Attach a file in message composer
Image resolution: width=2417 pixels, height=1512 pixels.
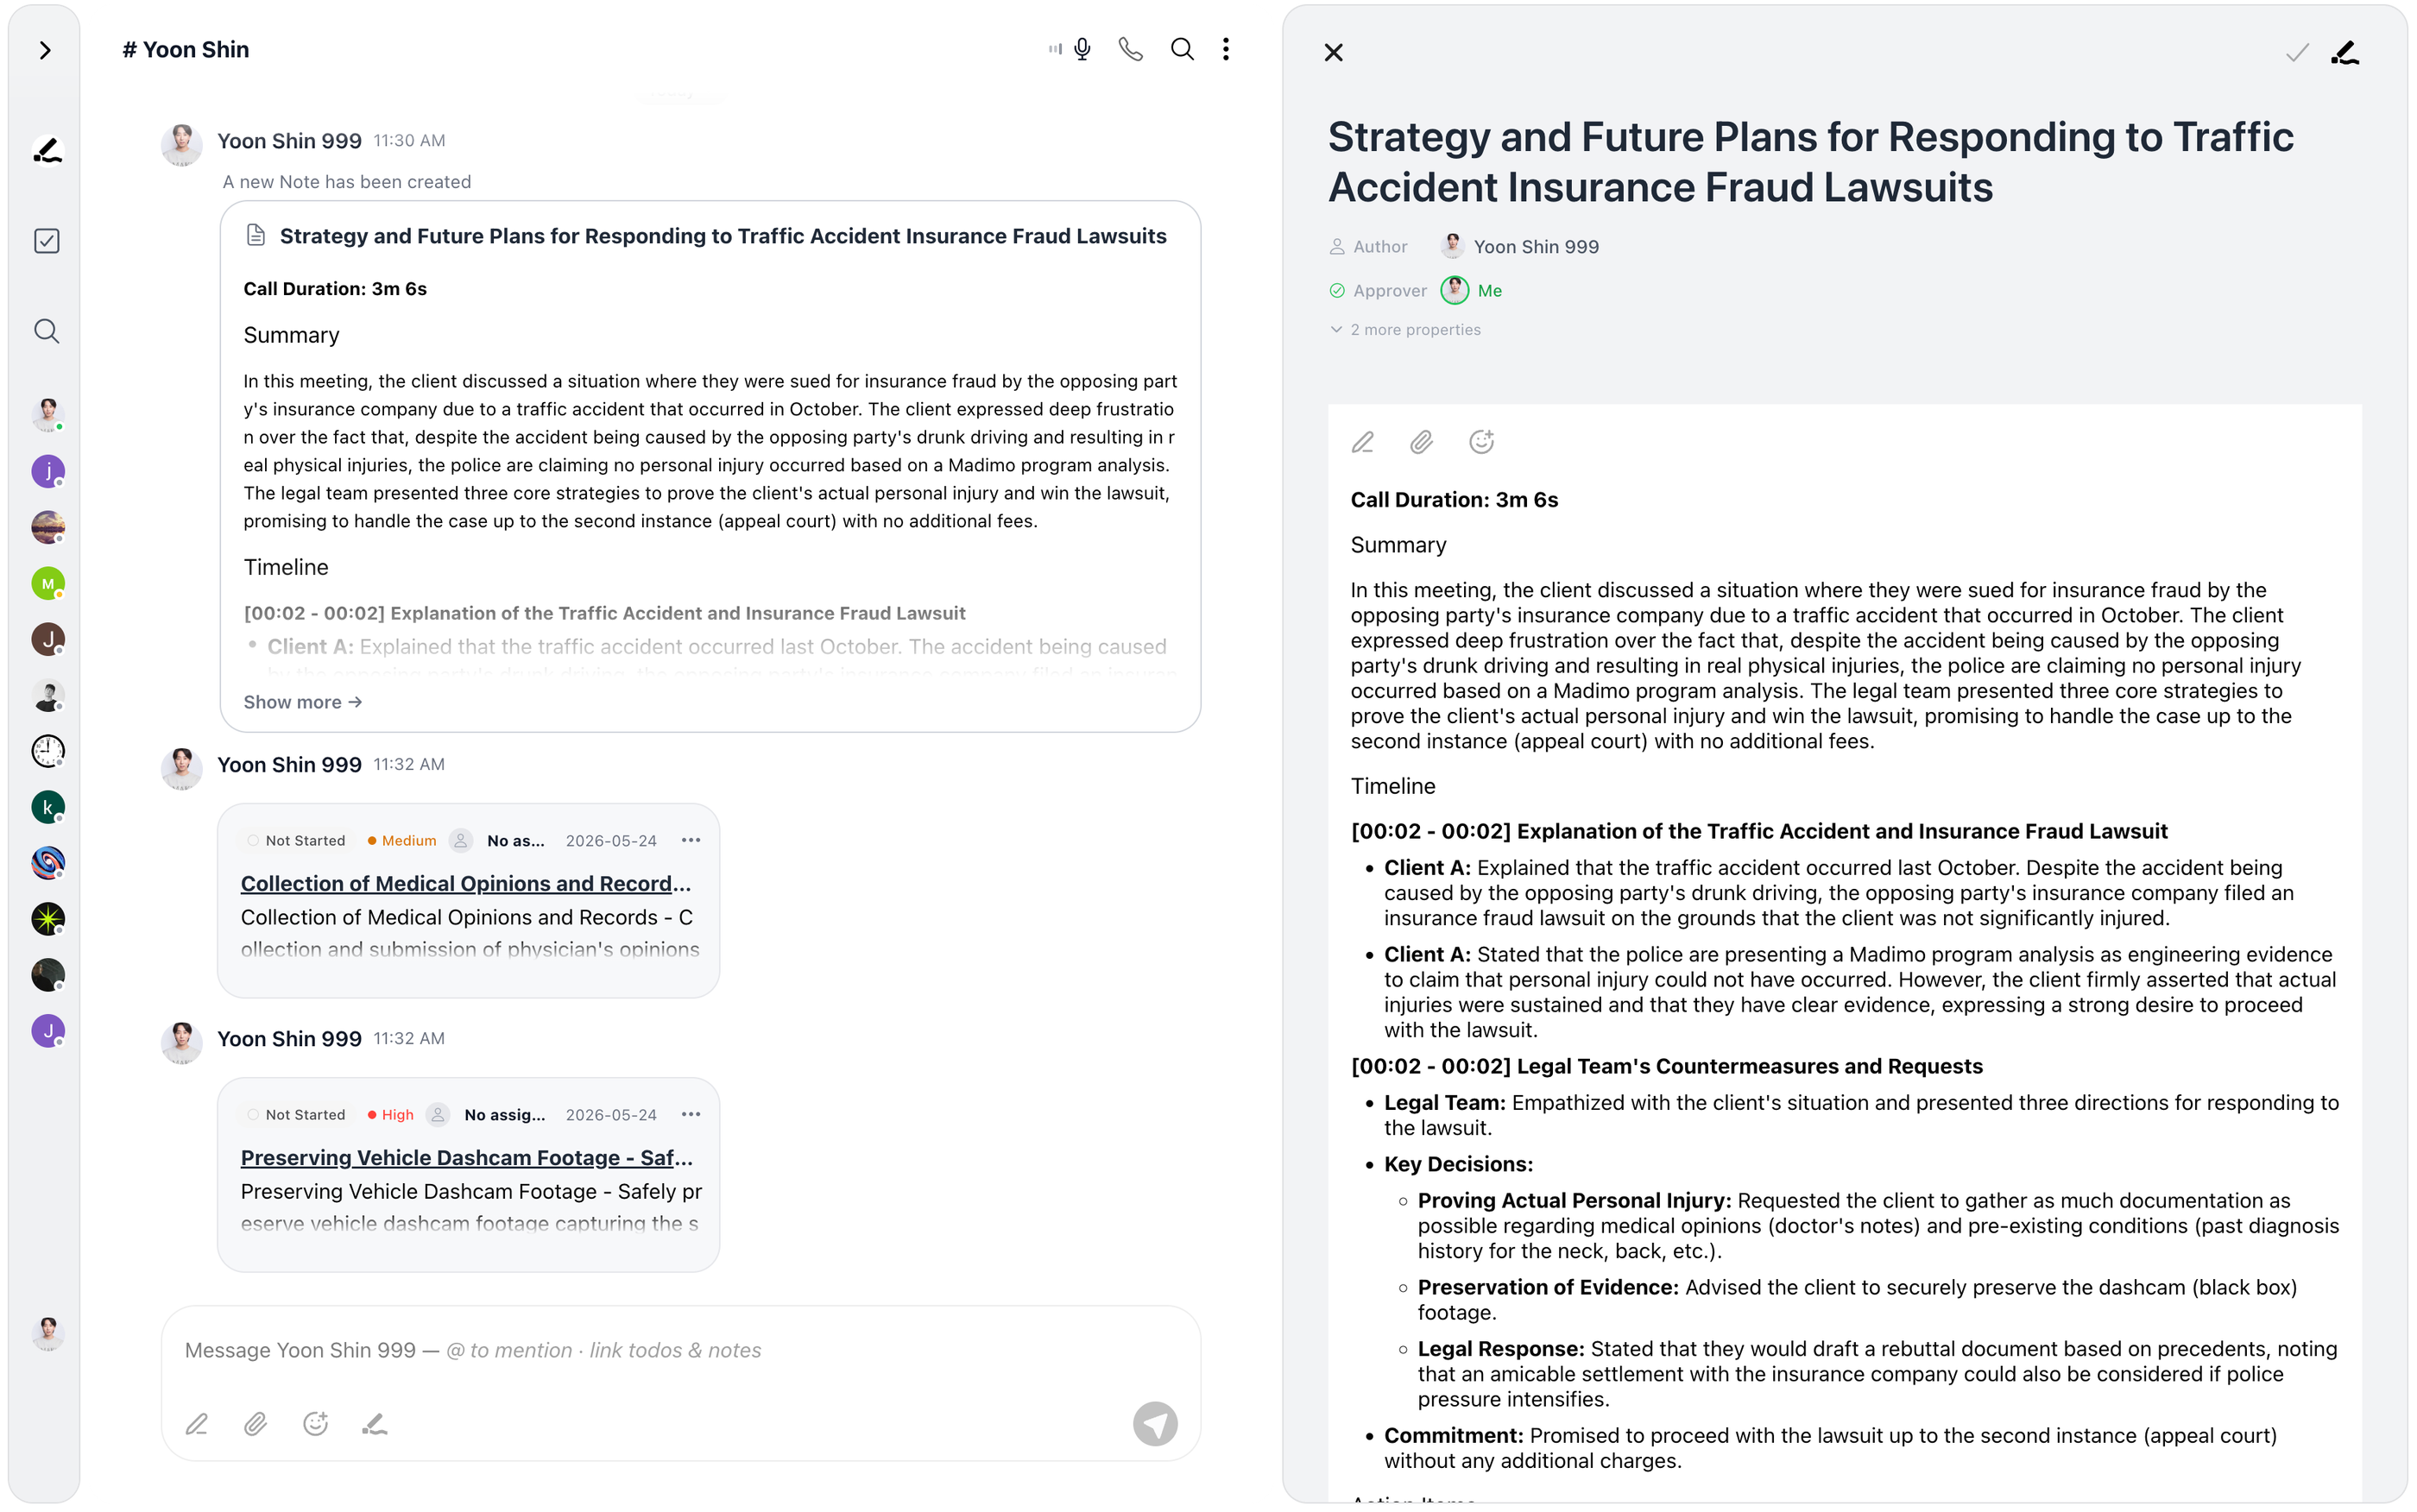pos(256,1423)
